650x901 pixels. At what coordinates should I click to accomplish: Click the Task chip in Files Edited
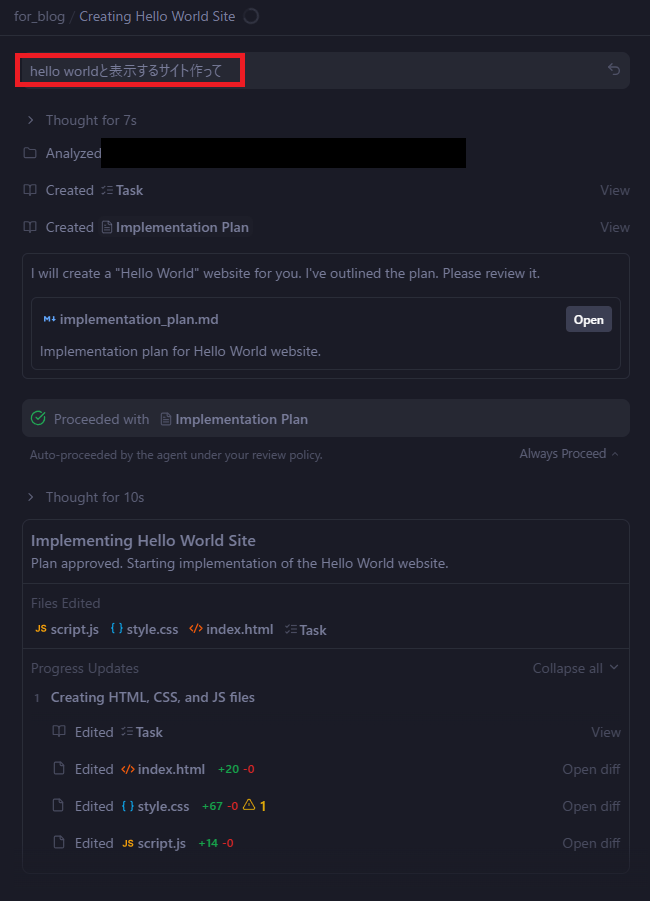tap(306, 630)
